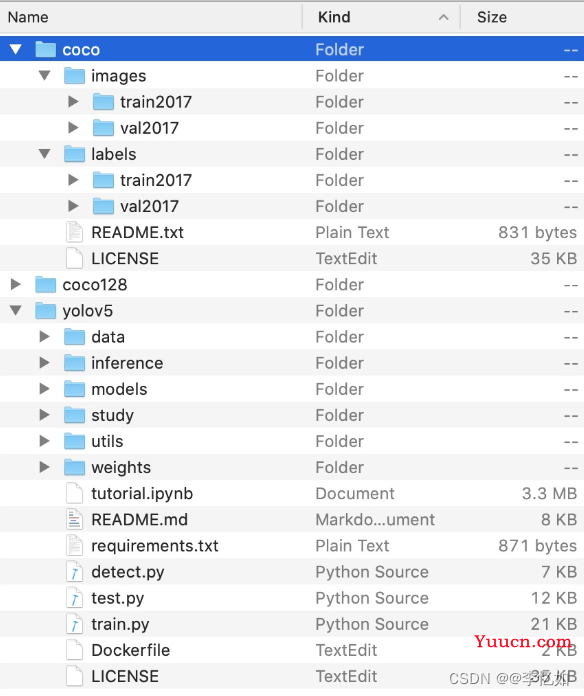Click the coco folder icon

click(x=45, y=49)
